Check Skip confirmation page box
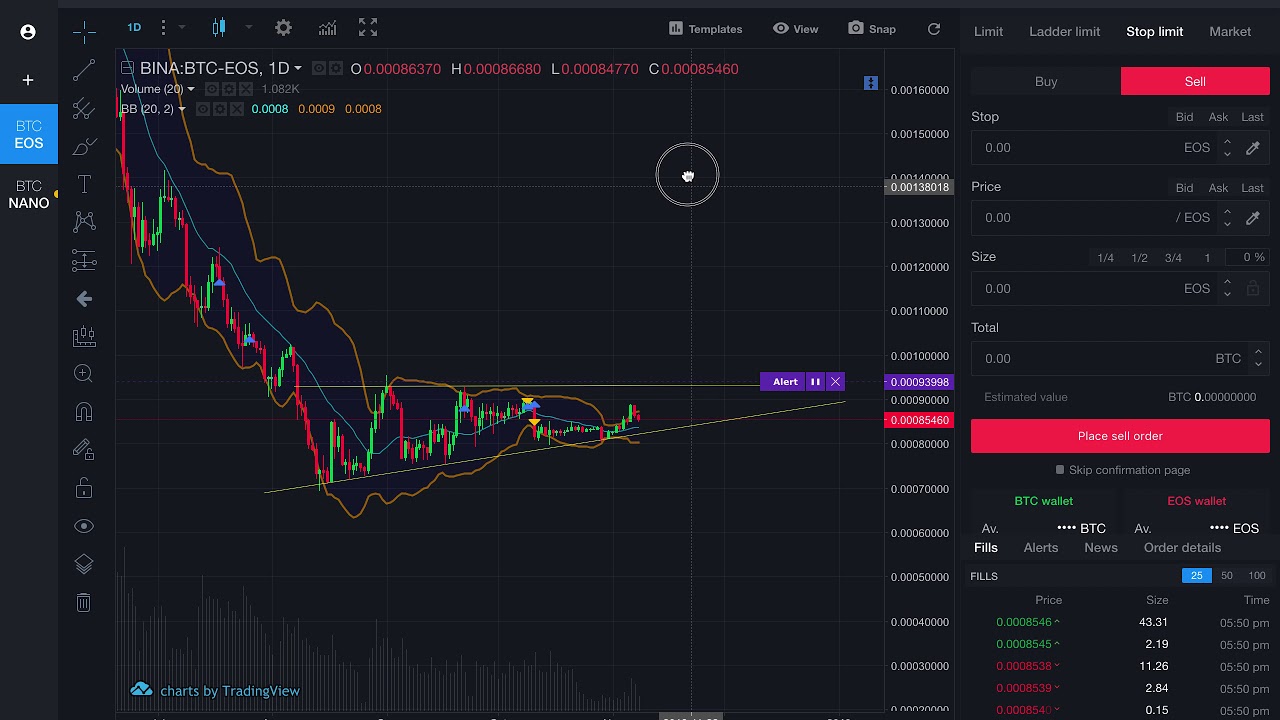Screen dimensions: 1280x720 1060,470
